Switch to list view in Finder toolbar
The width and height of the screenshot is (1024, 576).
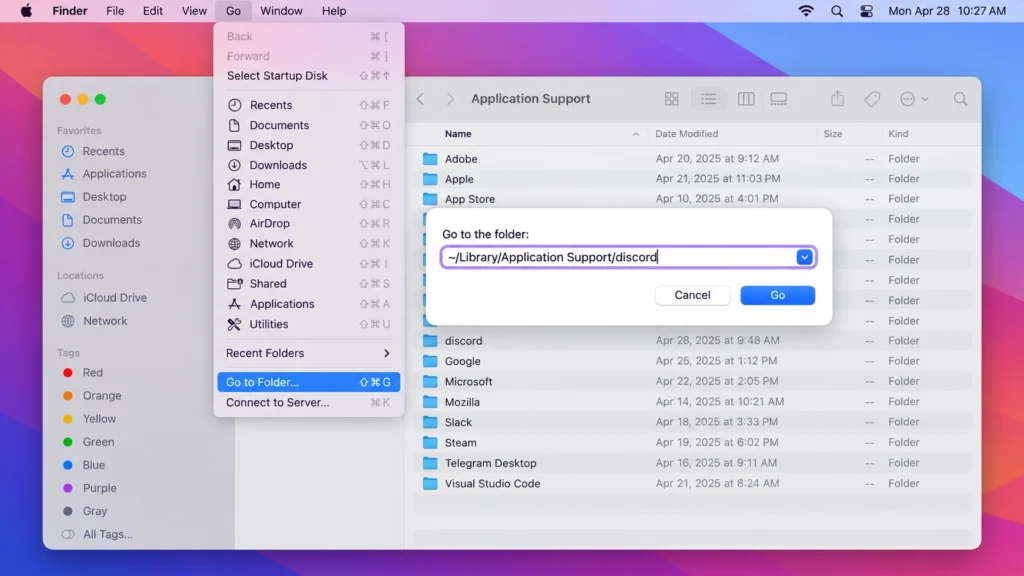(709, 99)
